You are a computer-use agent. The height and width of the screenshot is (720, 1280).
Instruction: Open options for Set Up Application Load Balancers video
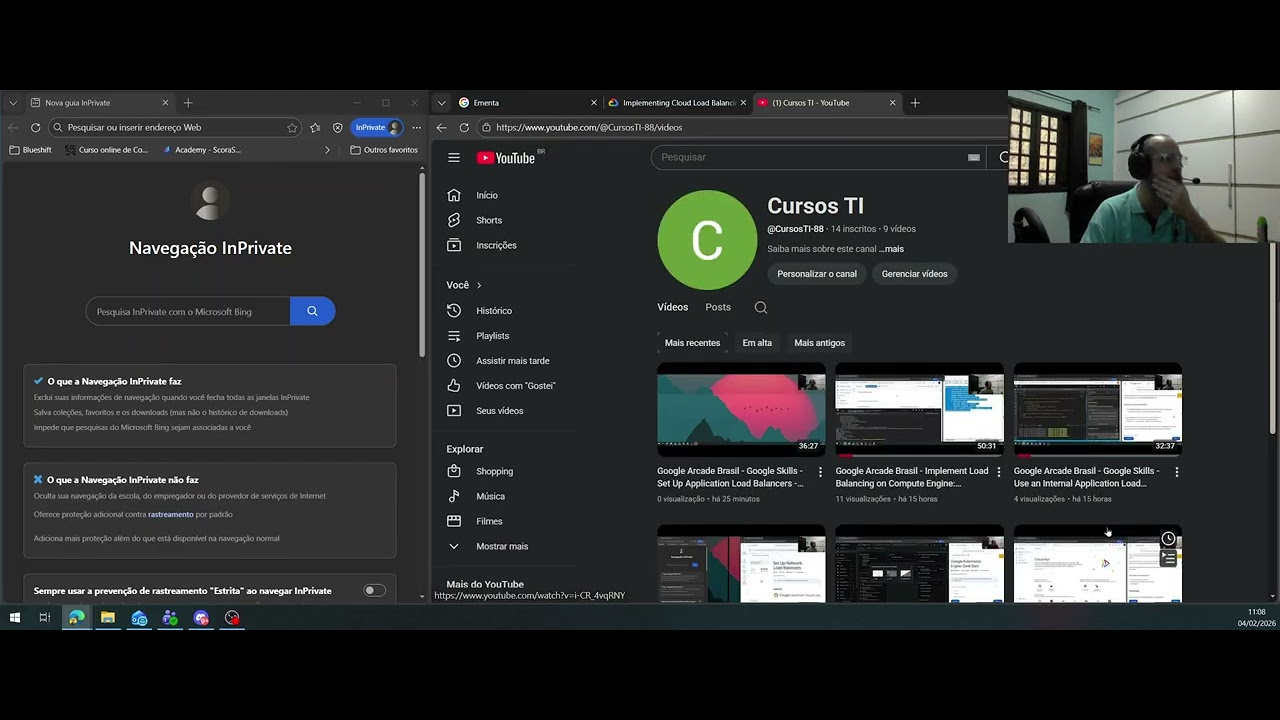click(x=820, y=472)
